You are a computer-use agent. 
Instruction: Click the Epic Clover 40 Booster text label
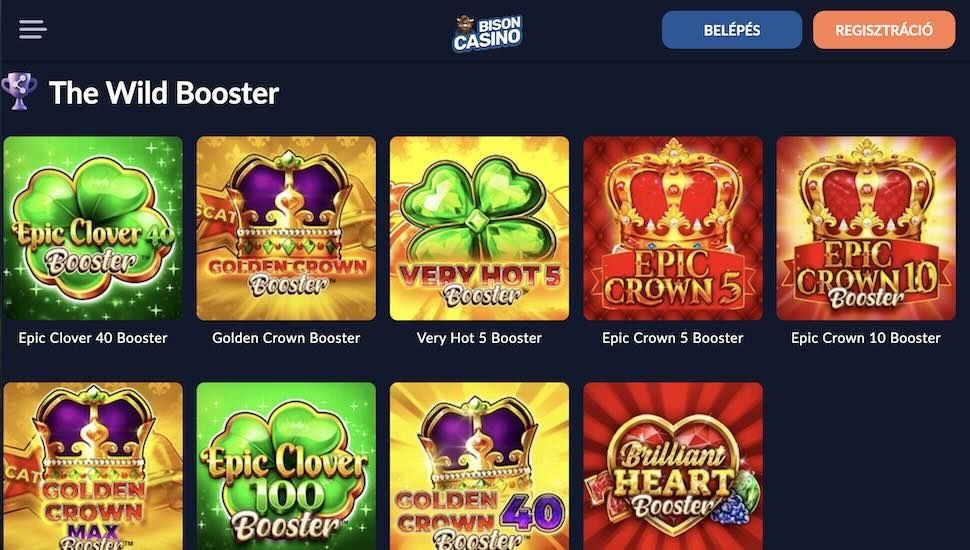click(93, 338)
